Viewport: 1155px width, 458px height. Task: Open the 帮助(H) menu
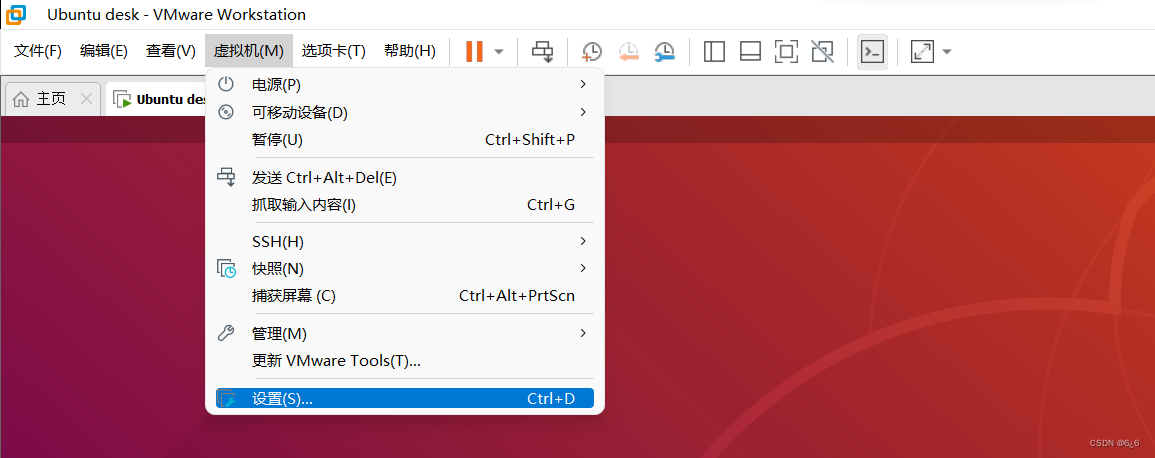410,51
